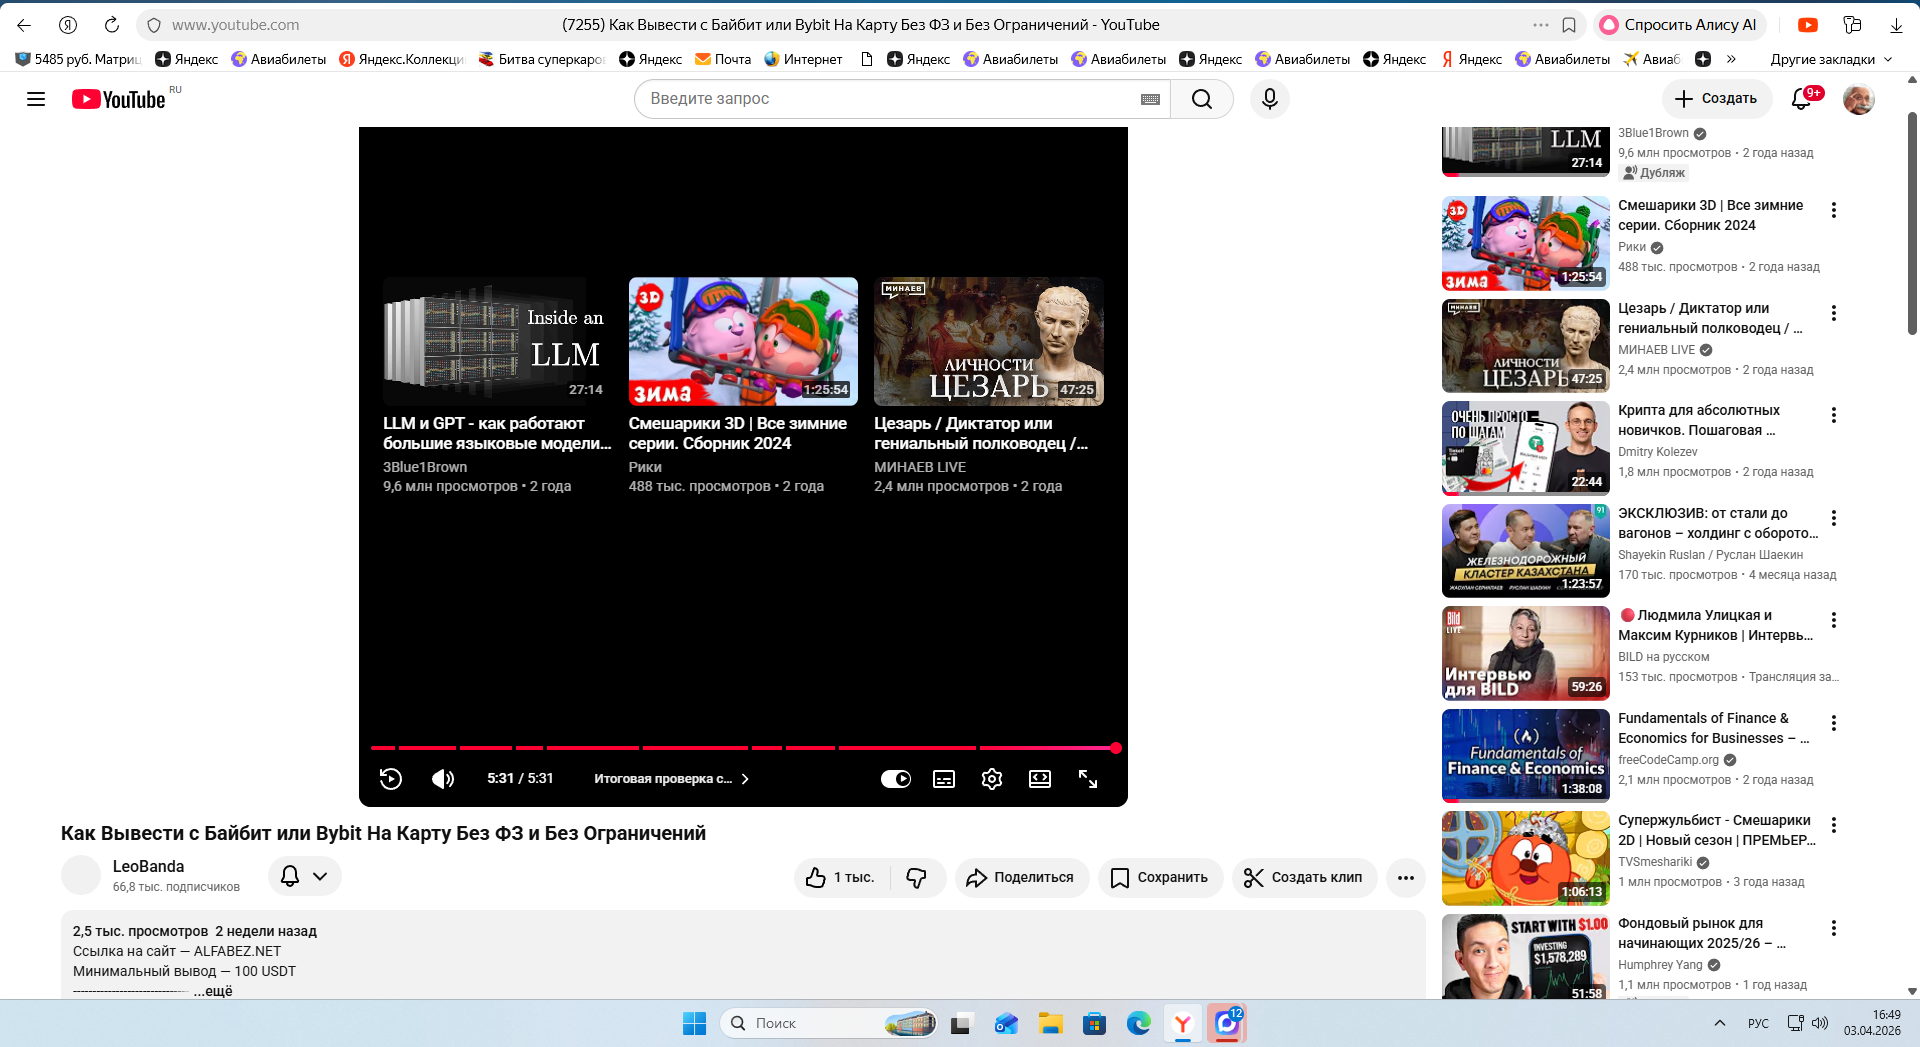The height and width of the screenshot is (1047, 1920).
Task: Save the video to a playlist
Action: pyautogui.click(x=1160, y=878)
